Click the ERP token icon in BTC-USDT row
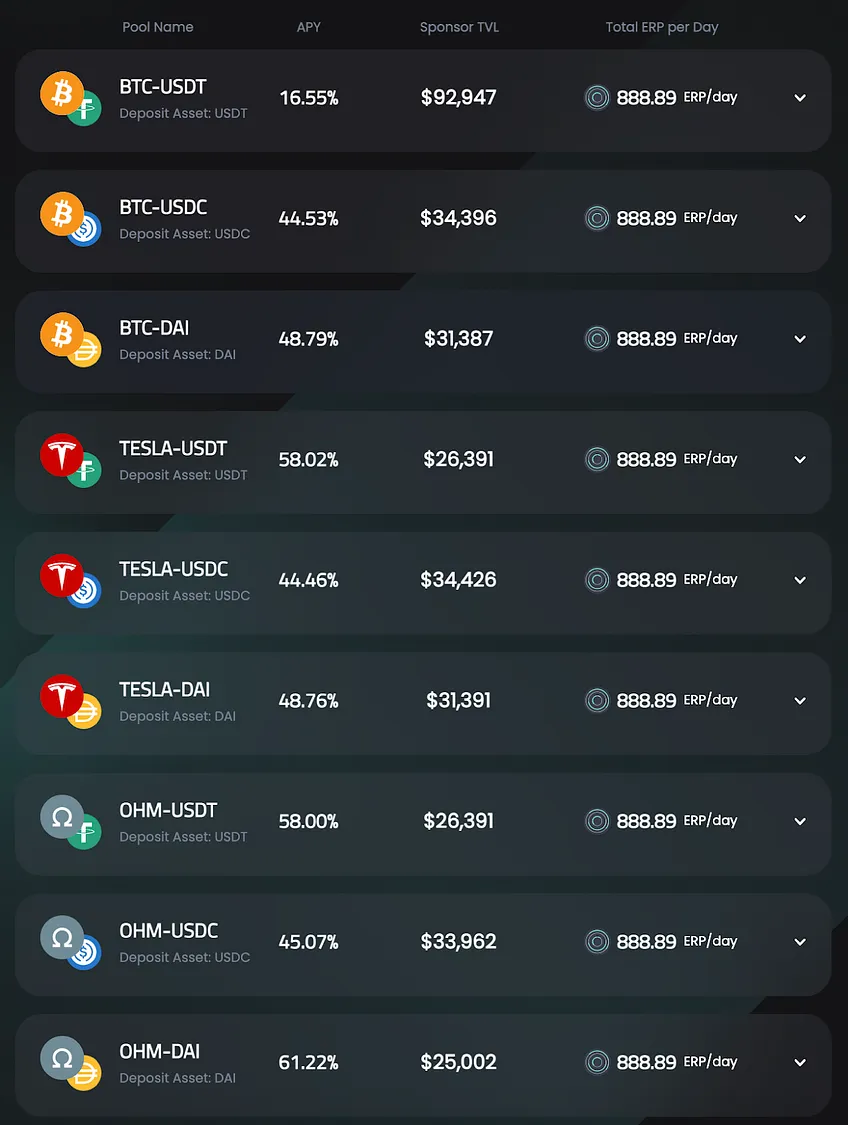 (x=597, y=98)
